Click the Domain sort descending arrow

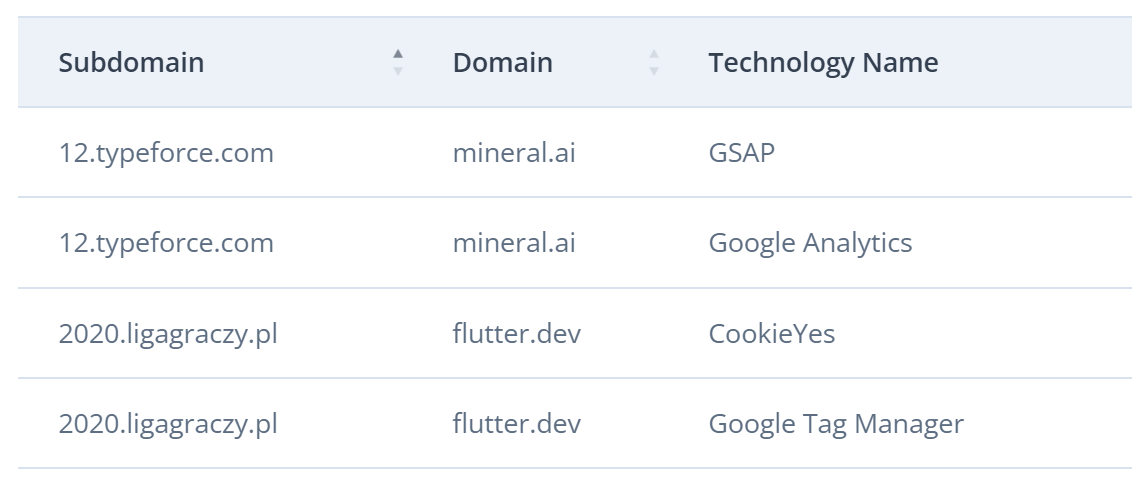pos(654,71)
